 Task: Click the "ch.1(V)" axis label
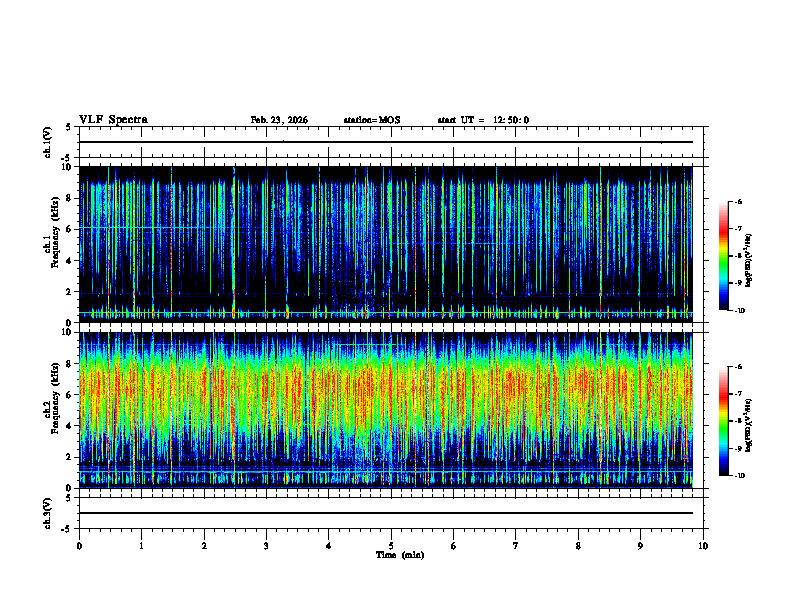47,142
